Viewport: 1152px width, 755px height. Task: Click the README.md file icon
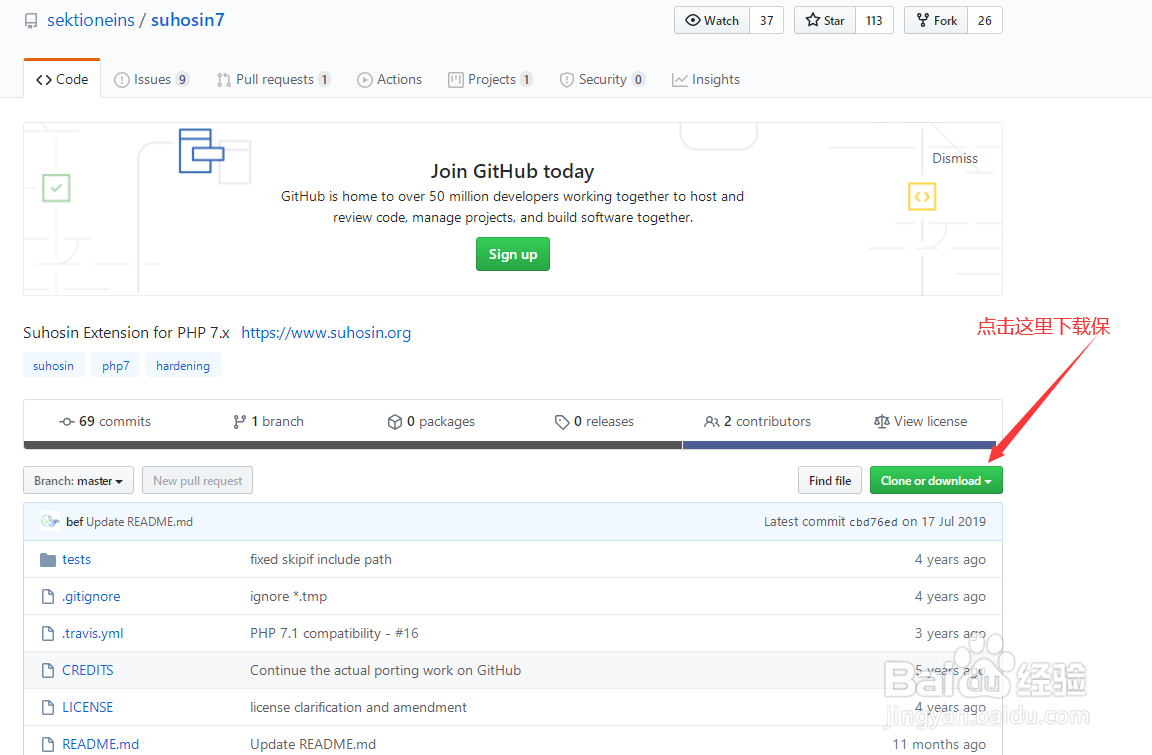point(48,744)
